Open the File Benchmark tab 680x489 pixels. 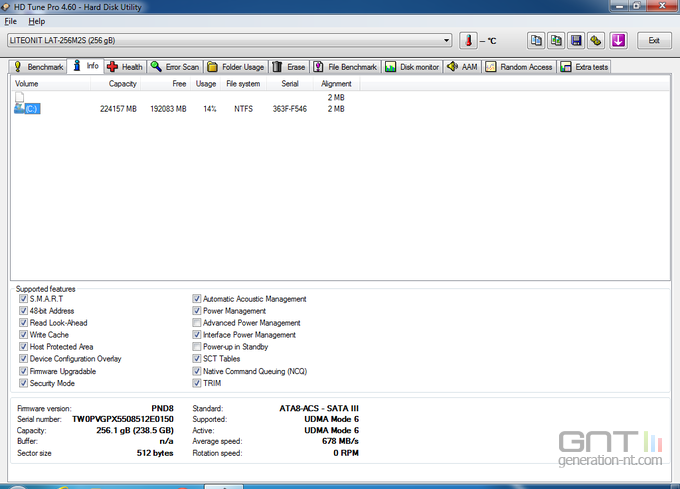tap(345, 67)
